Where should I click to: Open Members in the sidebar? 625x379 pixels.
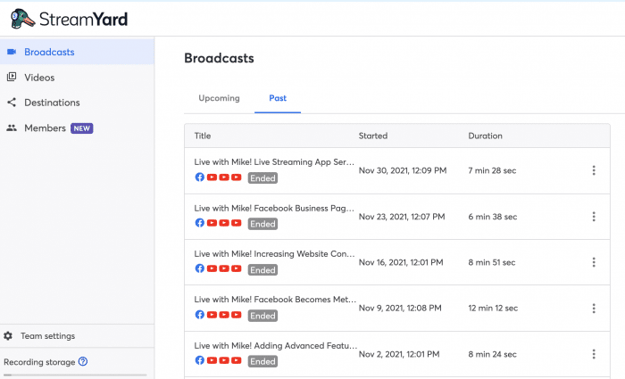[77, 128]
